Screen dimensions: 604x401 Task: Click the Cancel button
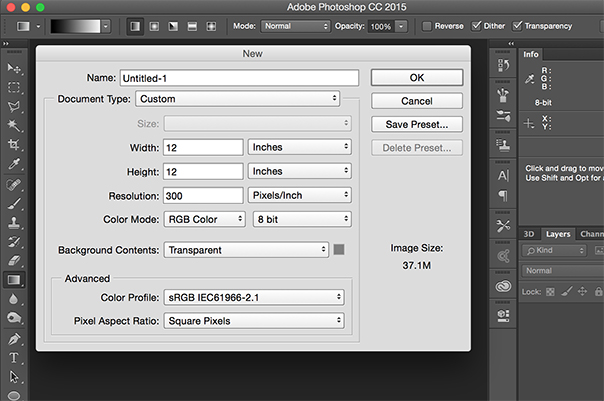pyautogui.click(x=417, y=101)
